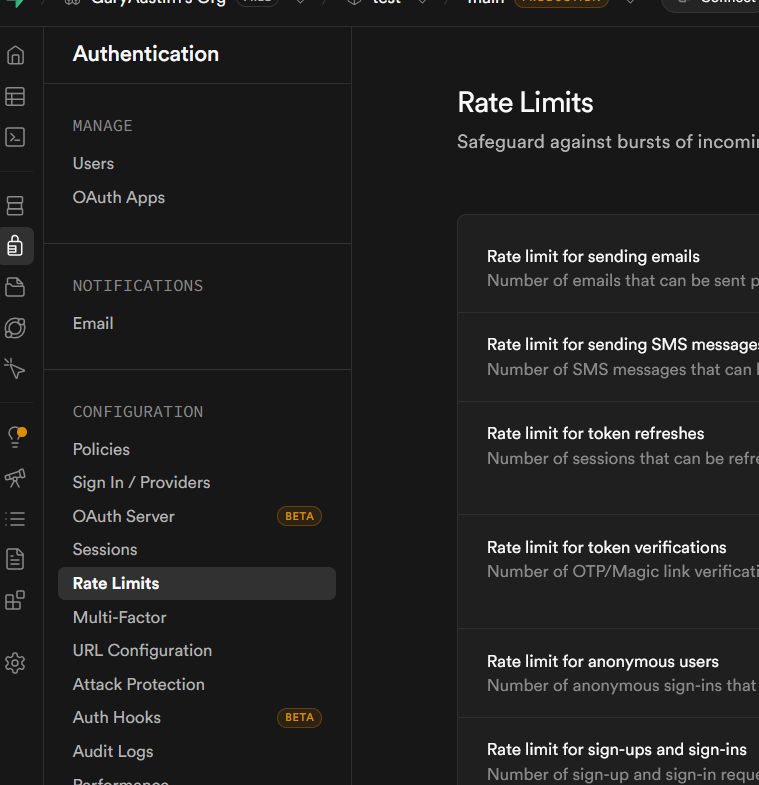Open URL Configuration settings

[x=142, y=650]
